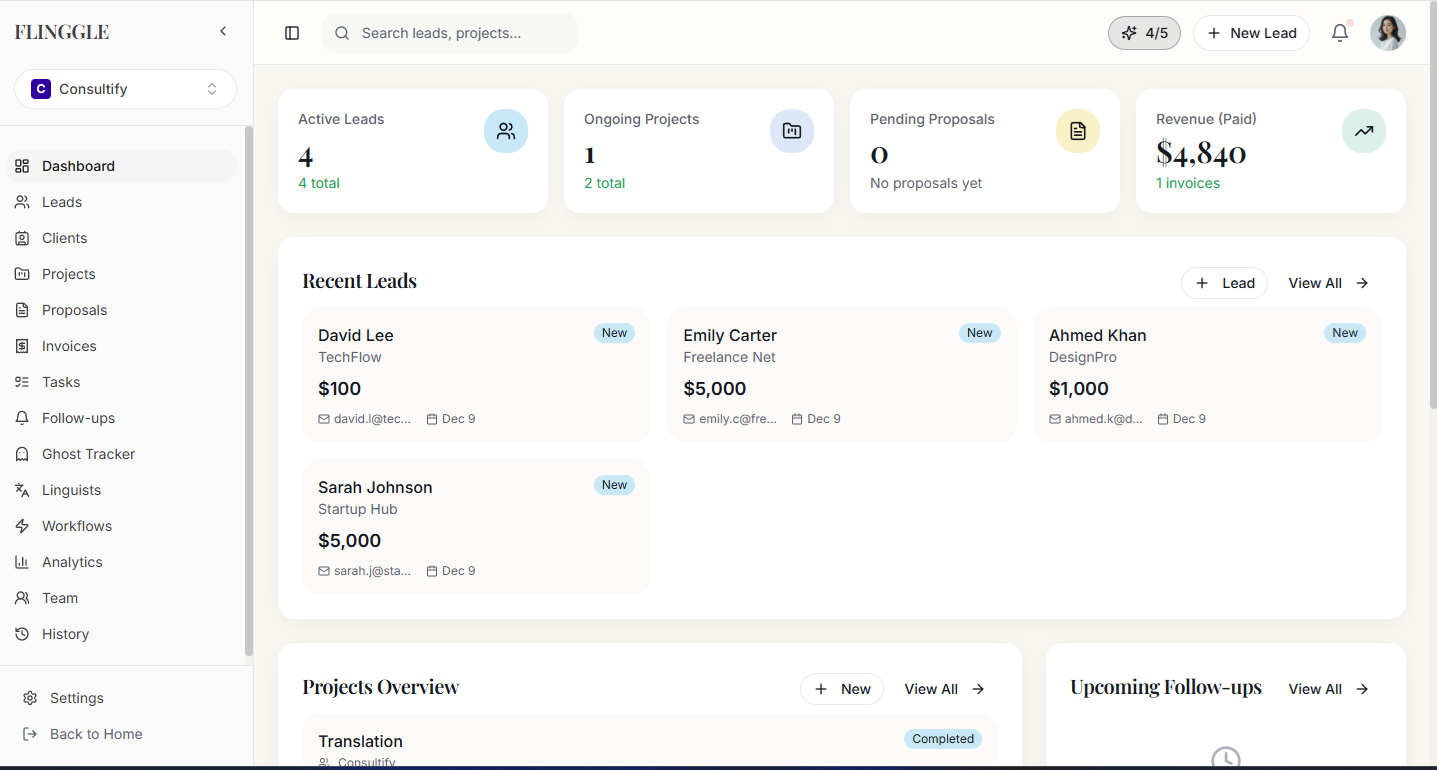Open the Invoices section
Screen dimensions: 1437x770
[x=69, y=345]
